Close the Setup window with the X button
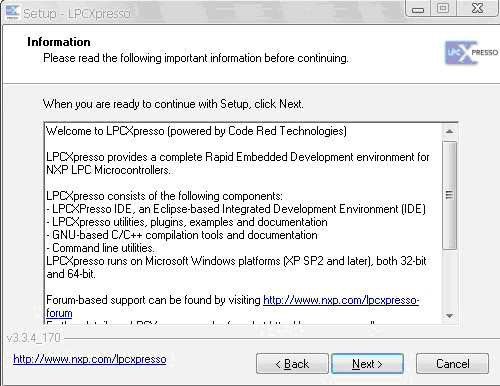Image resolution: width=500 pixels, height=386 pixels. (477, 9)
